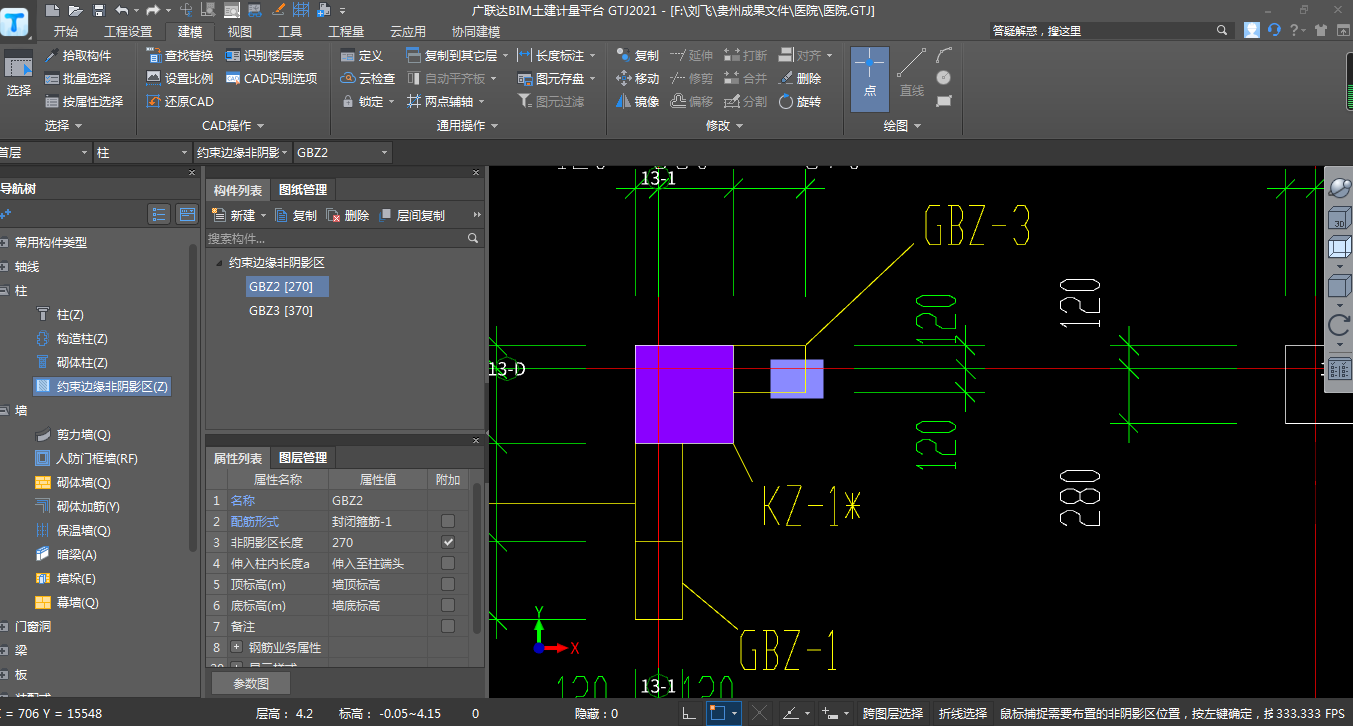
Task: Click the 定义 define tool
Action: 362,55
